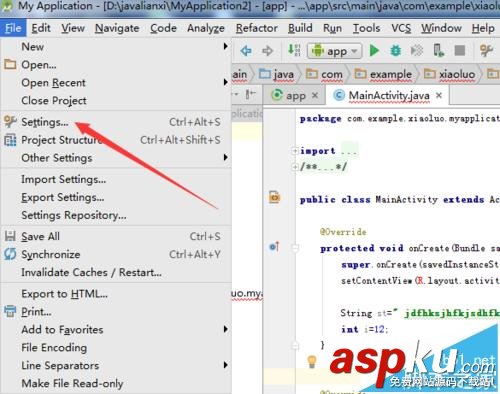Viewport: 500px width, 394px height.
Task: Open the View menu
Action: click(73, 28)
